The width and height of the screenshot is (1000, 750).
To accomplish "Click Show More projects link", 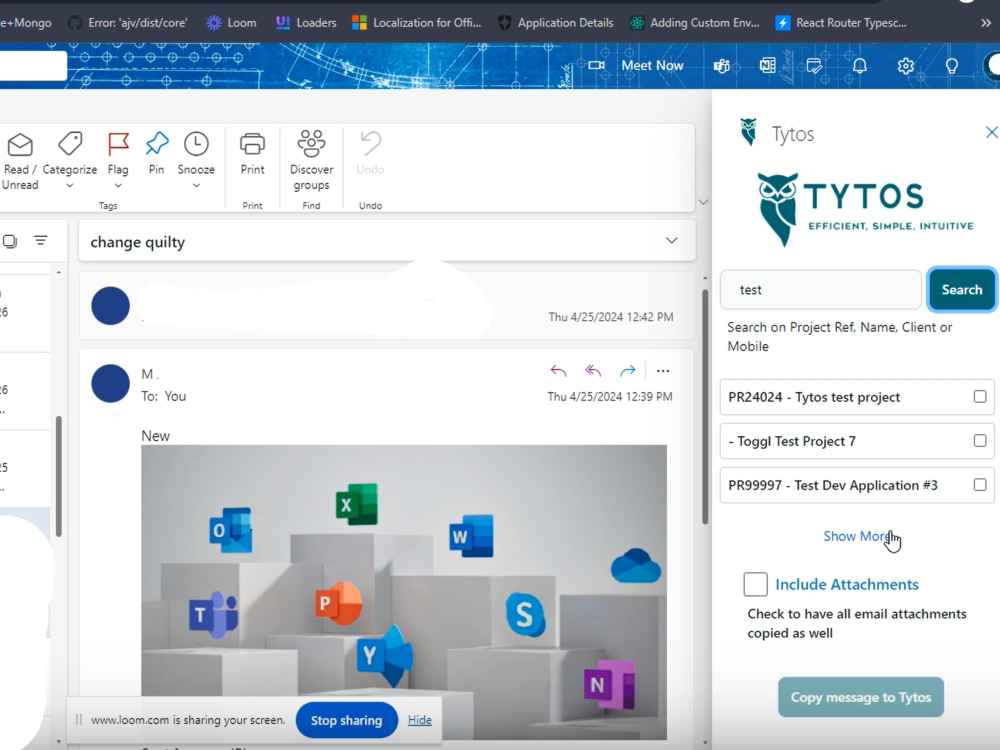I will click(859, 536).
